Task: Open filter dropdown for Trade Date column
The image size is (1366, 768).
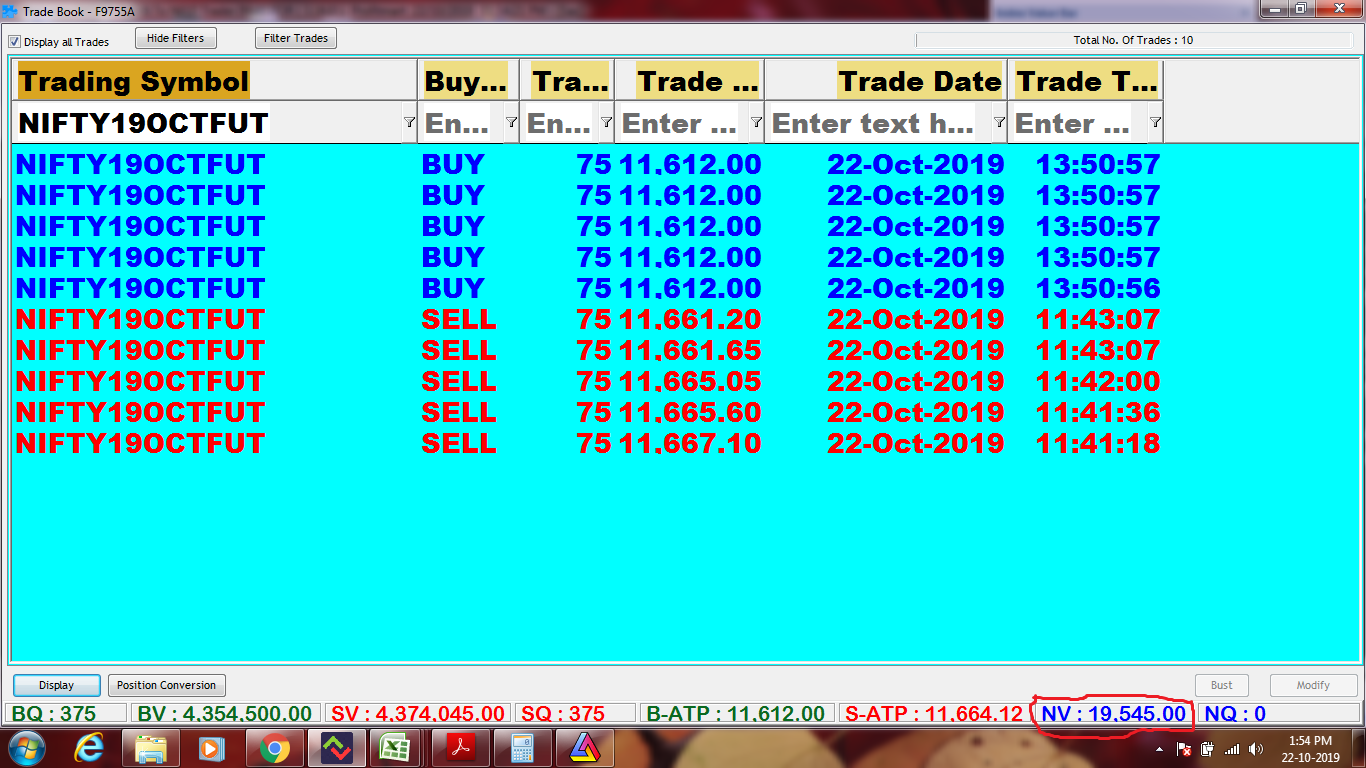Action: click(x=998, y=122)
